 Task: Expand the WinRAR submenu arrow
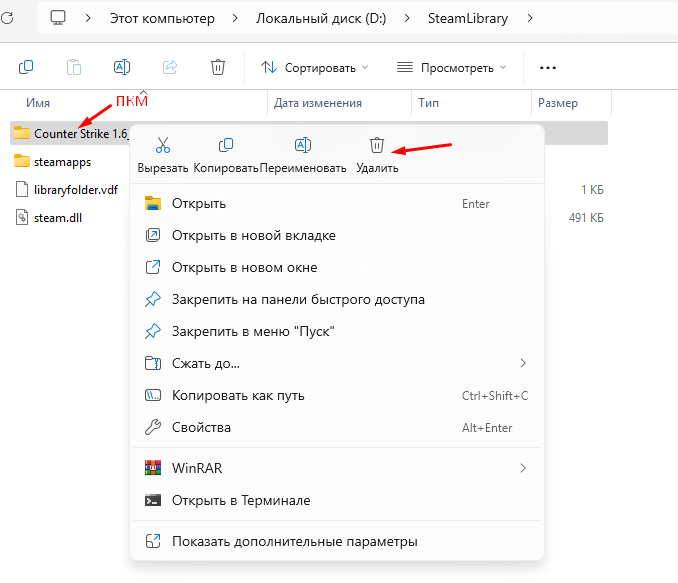[x=523, y=468]
